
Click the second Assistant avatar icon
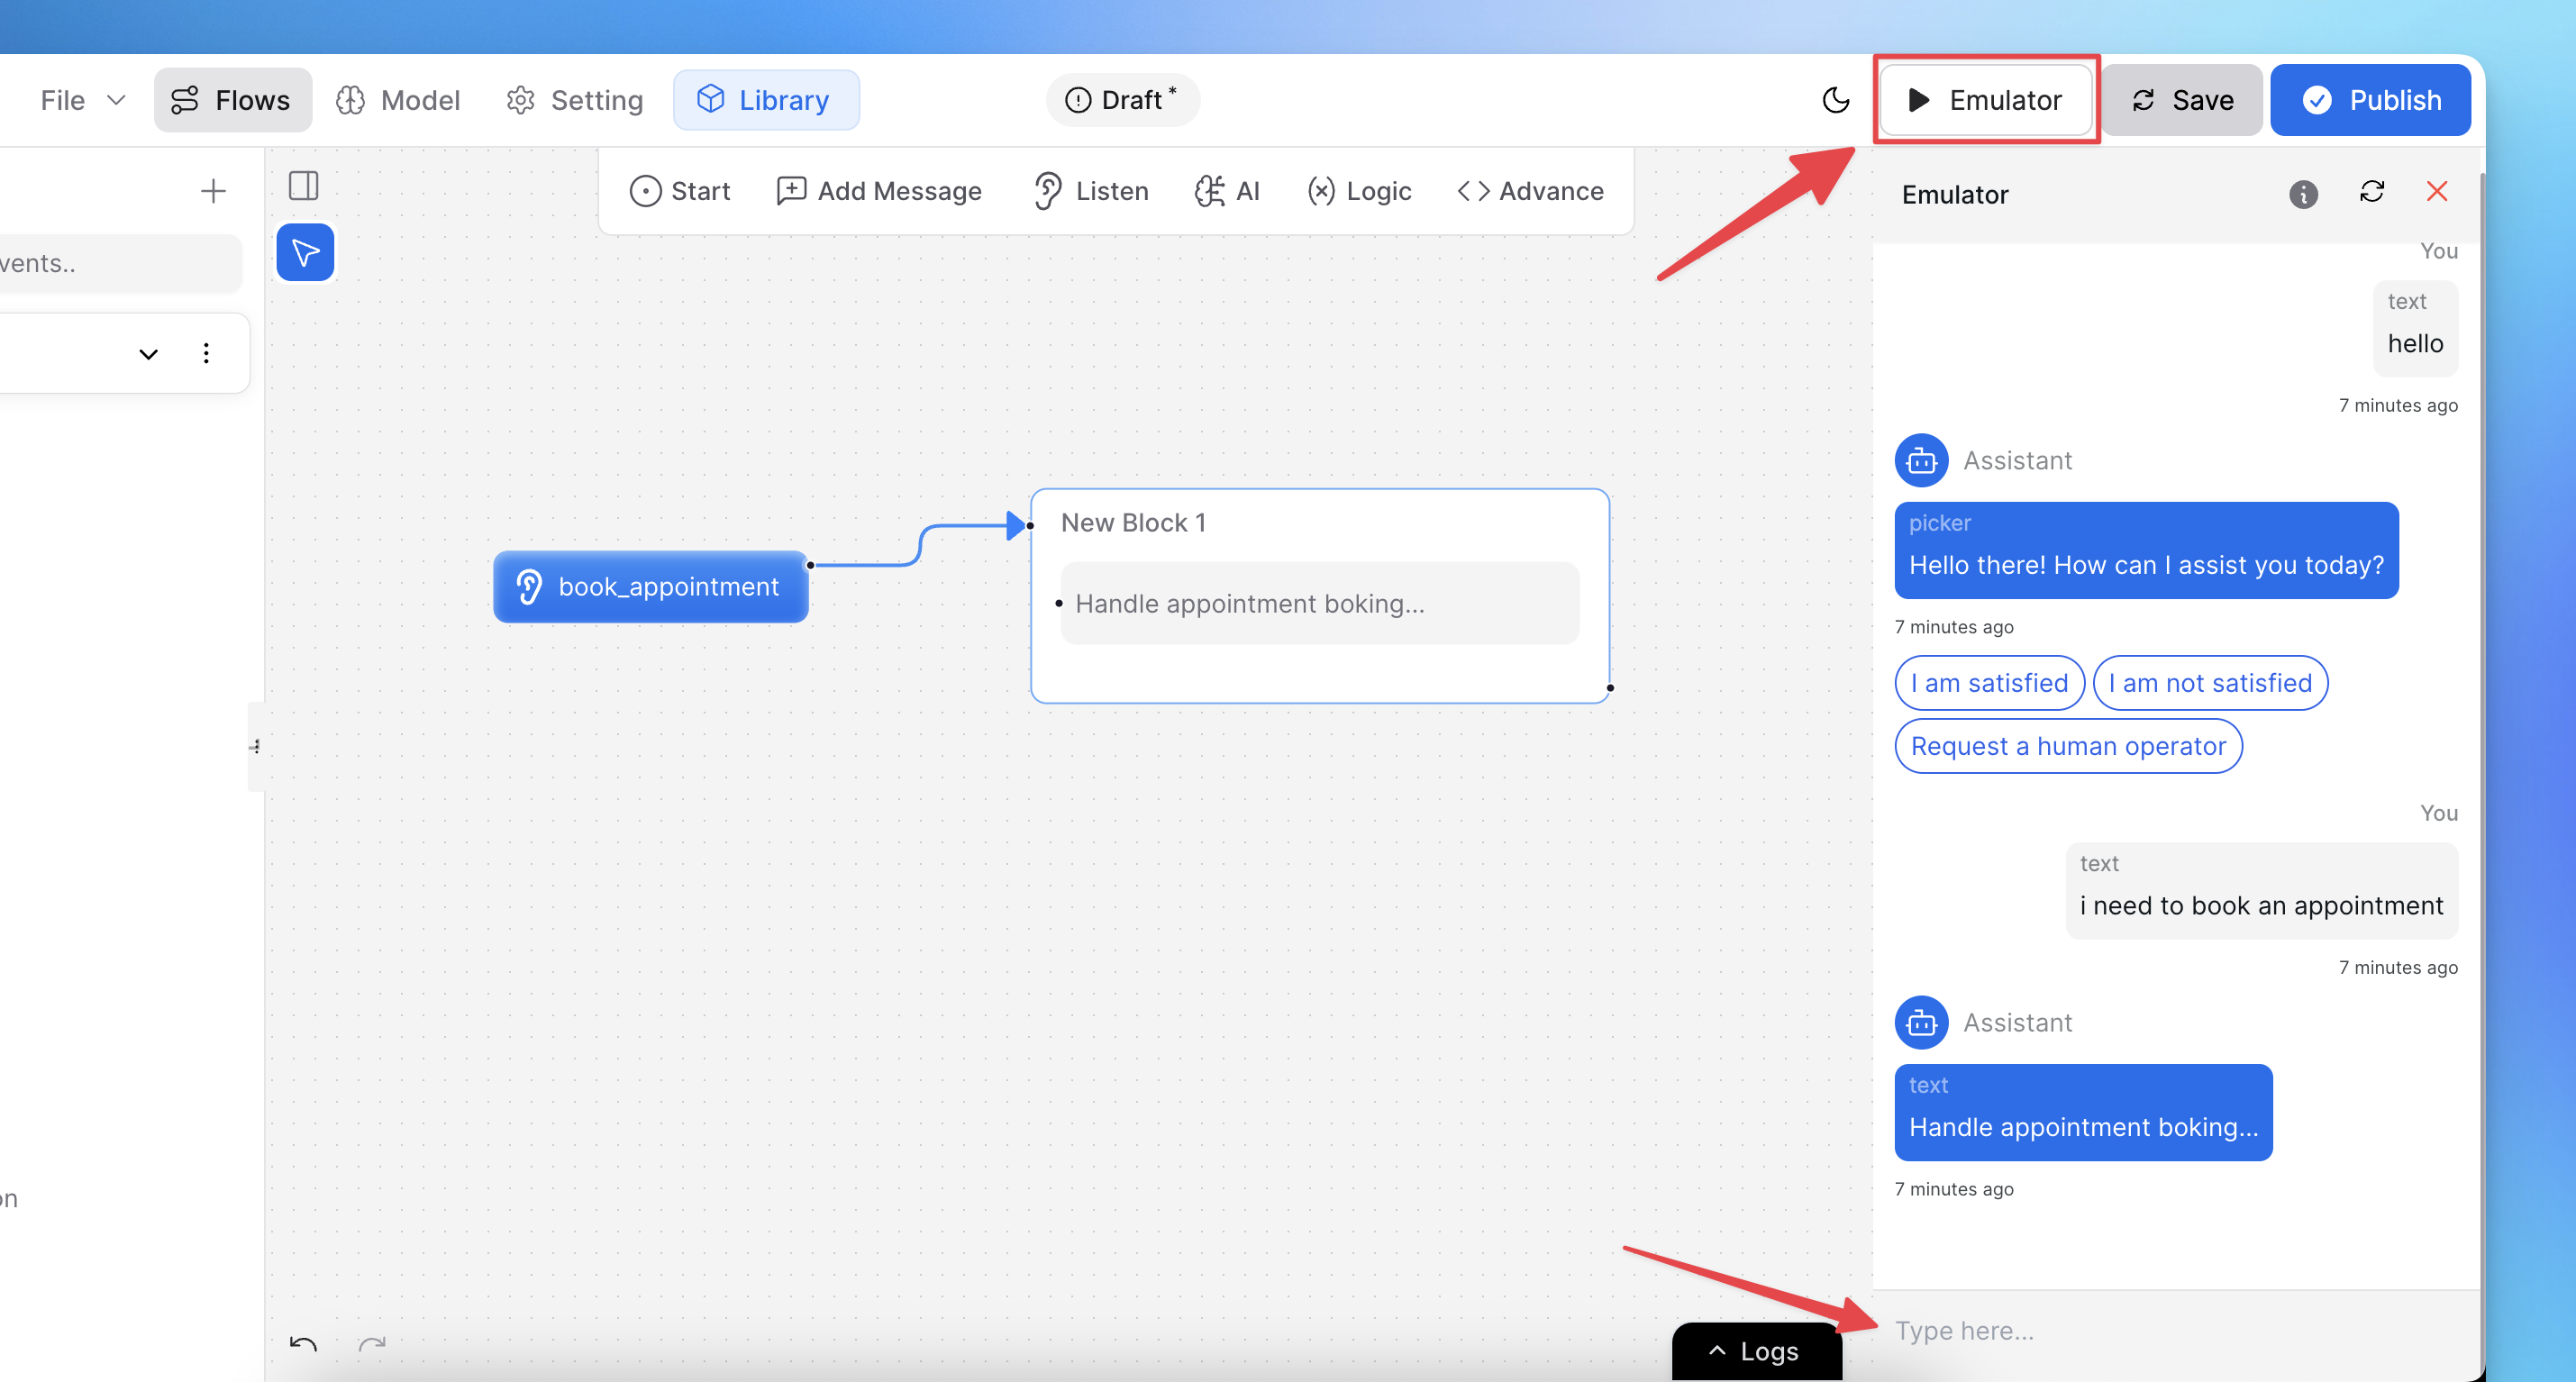(x=1921, y=1023)
